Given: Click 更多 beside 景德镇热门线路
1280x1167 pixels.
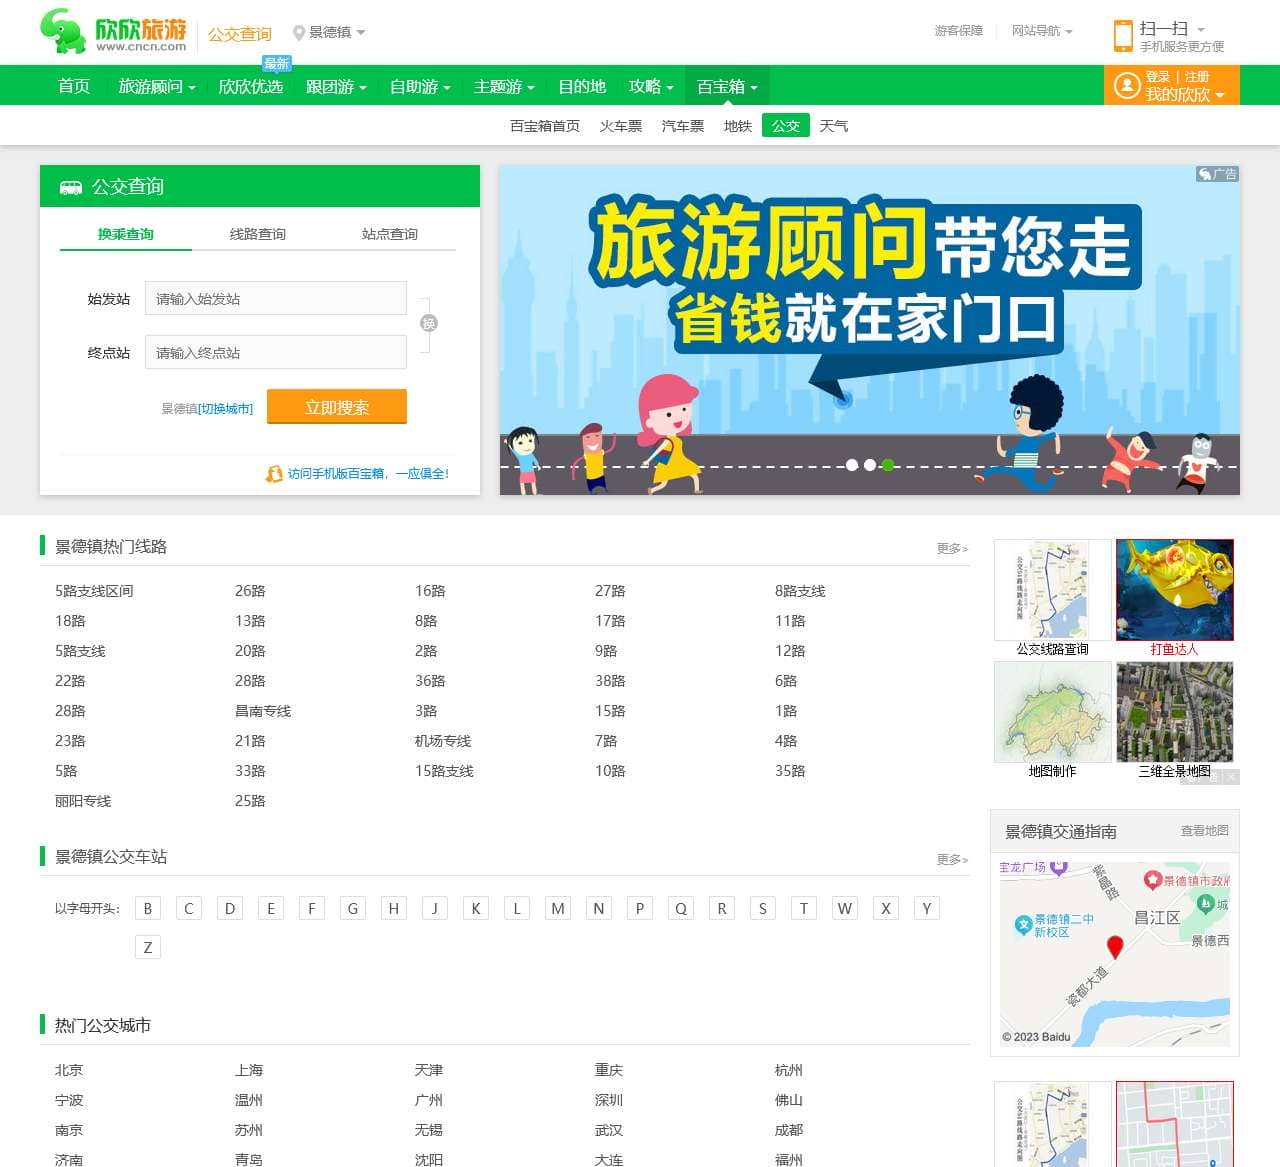Looking at the screenshot, I should [952, 548].
